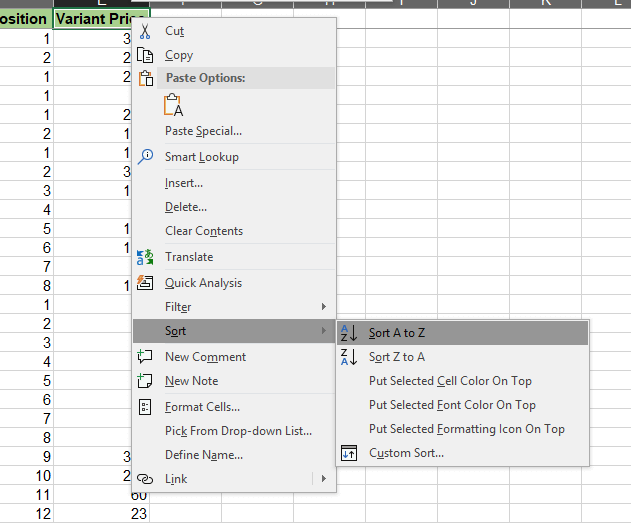
Task: Click the Copy icon in context menu
Action: (x=145, y=55)
